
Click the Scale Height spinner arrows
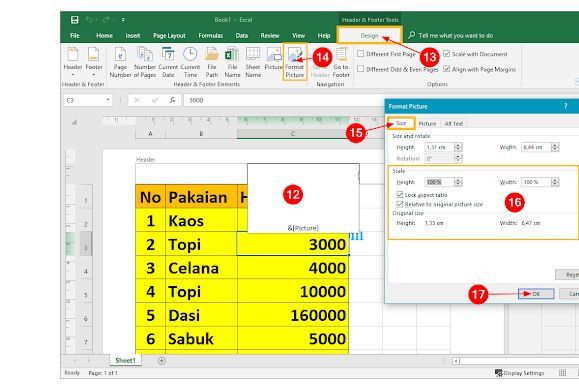458,182
